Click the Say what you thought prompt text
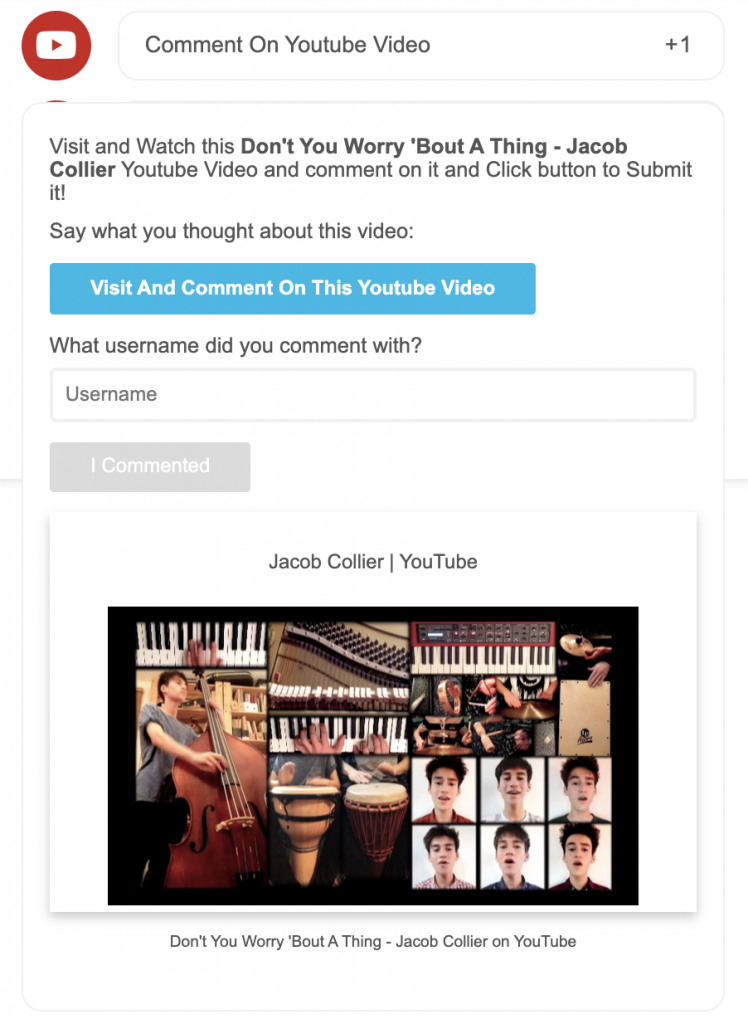Viewport: 748px width, 1024px height. click(x=231, y=231)
